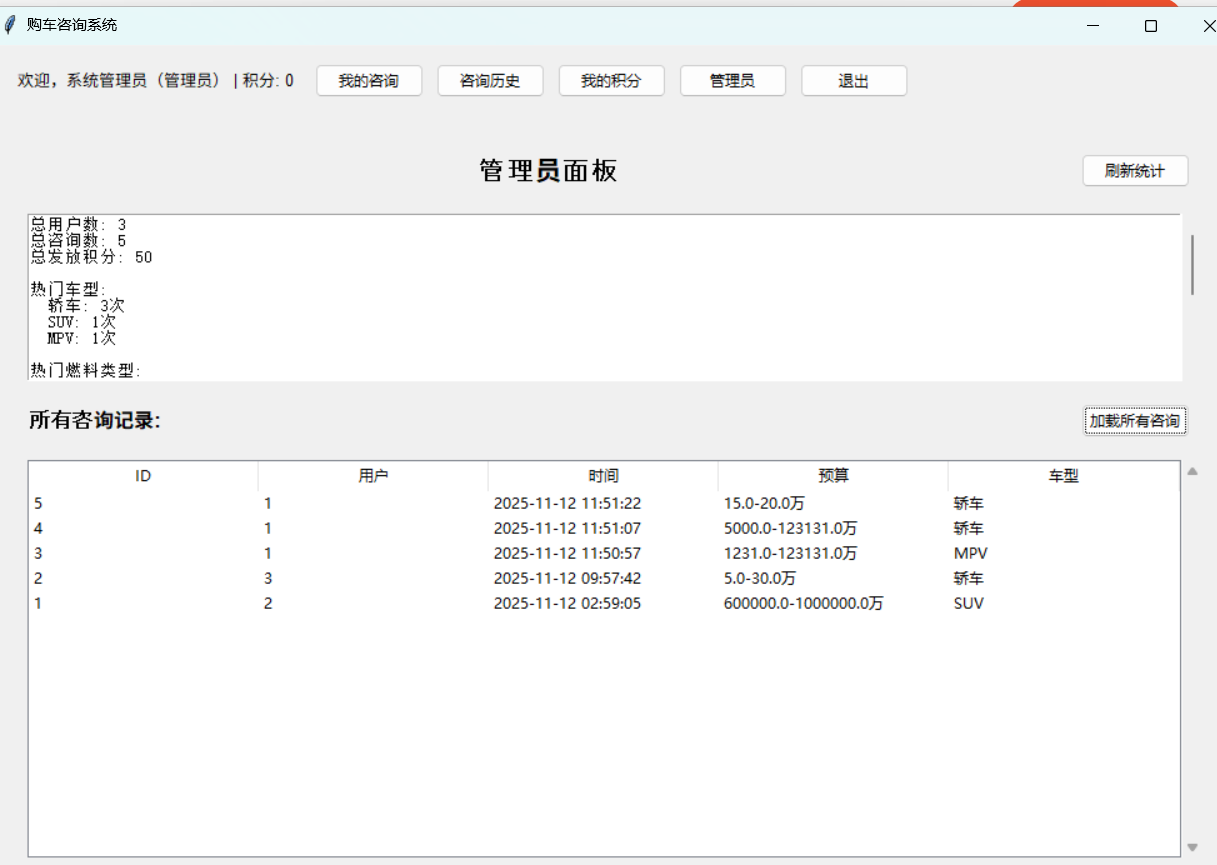The image size is (1217, 865).
Task: Click the MPV: 1次 statistics line
Action: click(x=81, y=338)
